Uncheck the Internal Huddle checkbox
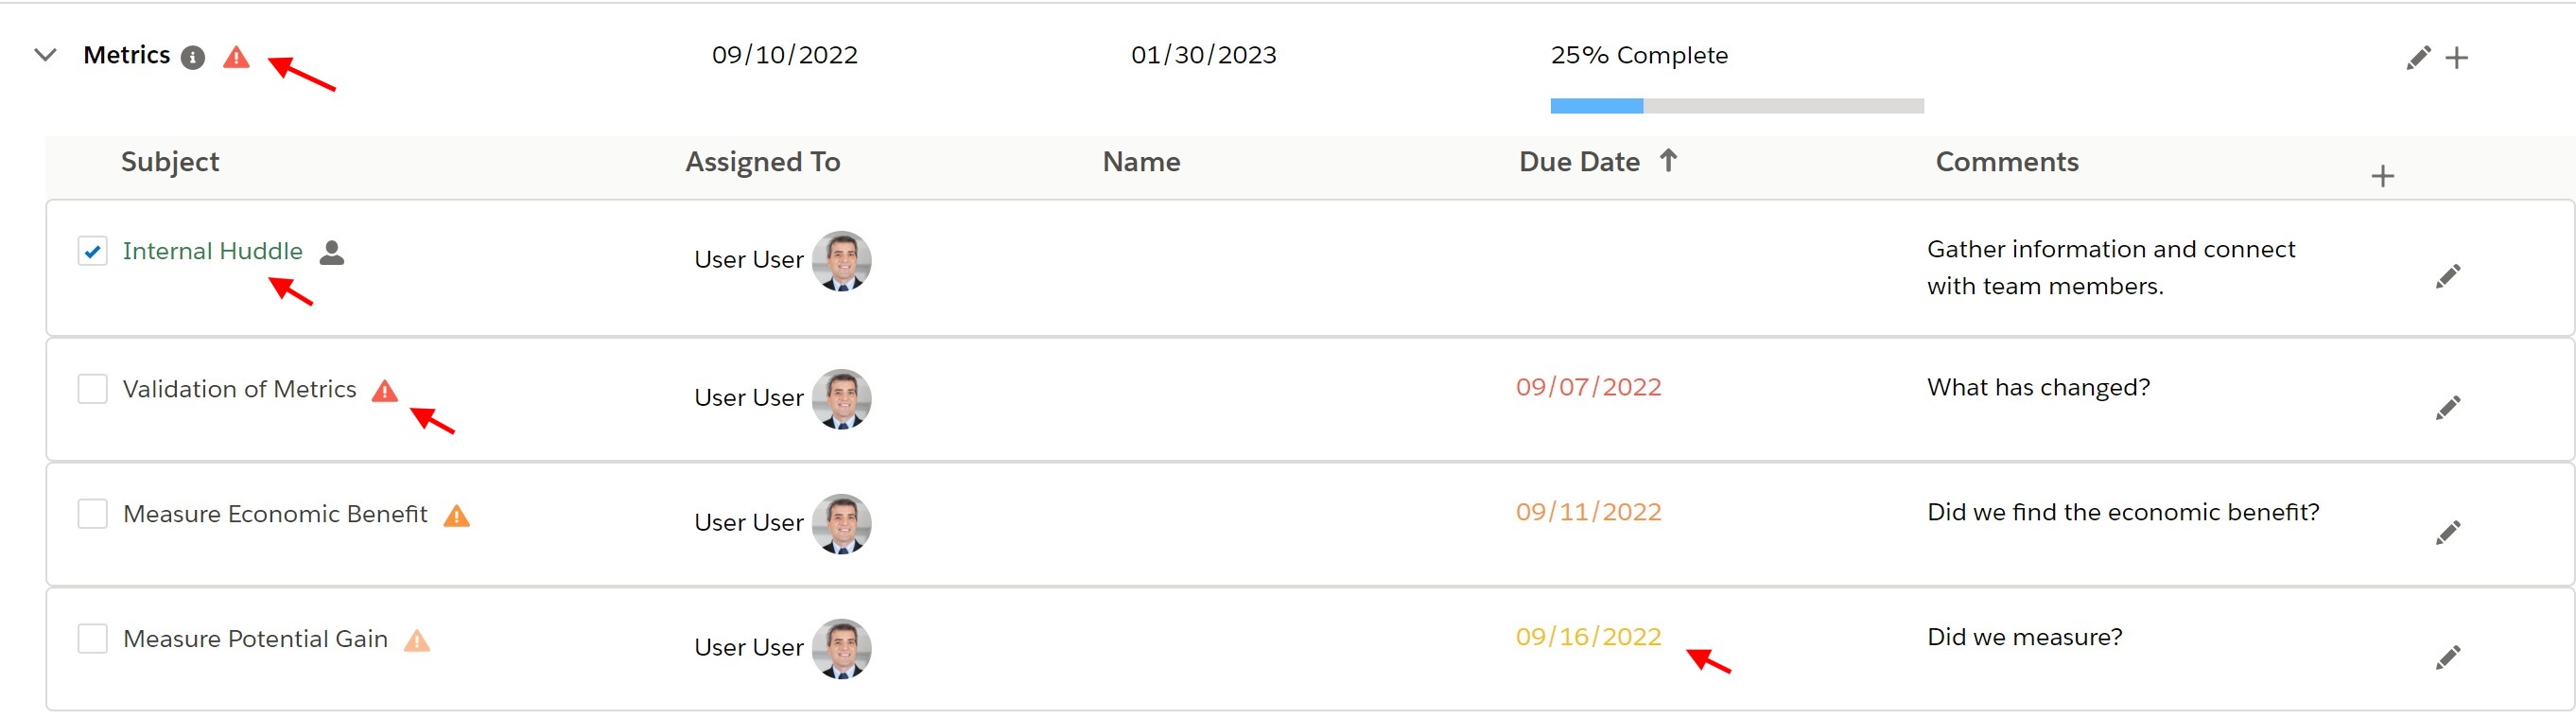The image size is (2576, 719). coord(93,251)
